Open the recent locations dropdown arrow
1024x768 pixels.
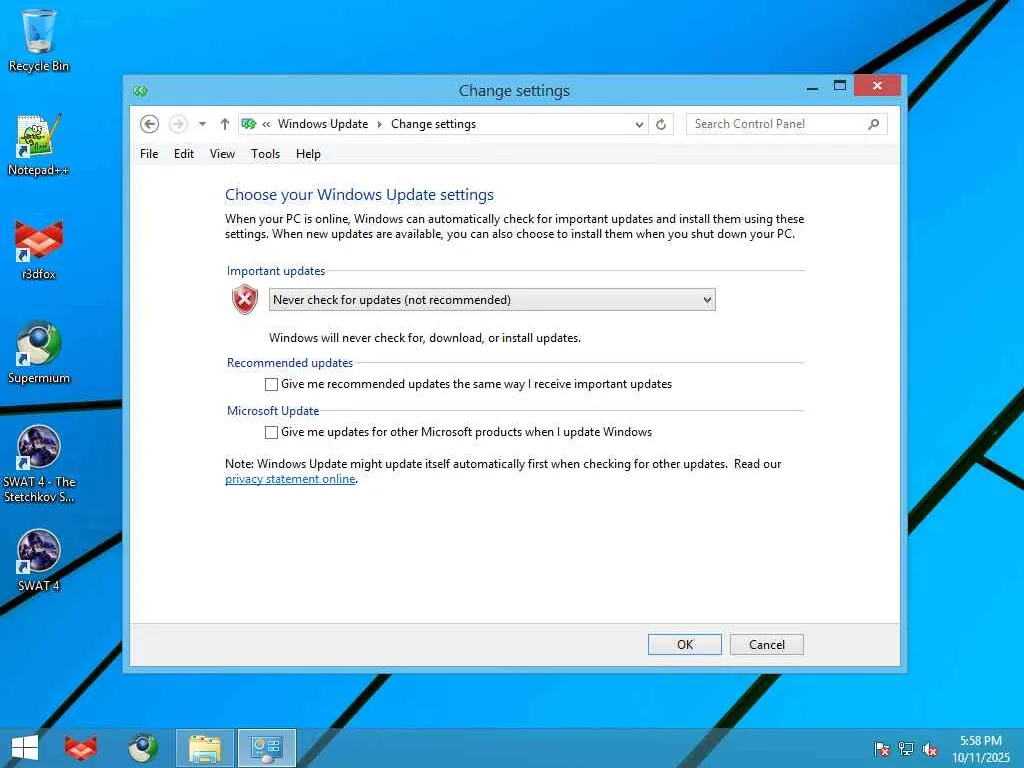click(202, 124)
